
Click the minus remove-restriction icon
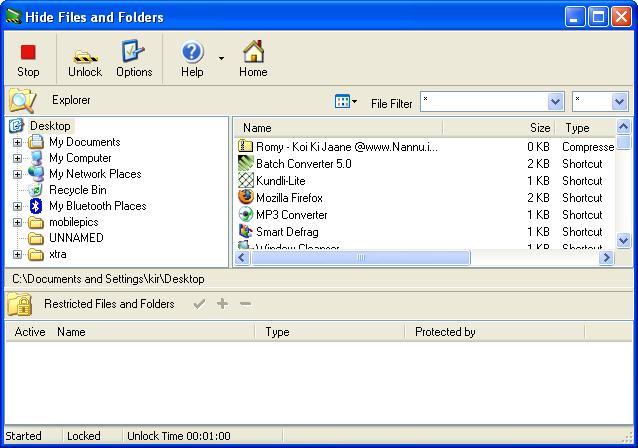coord(245,304)
